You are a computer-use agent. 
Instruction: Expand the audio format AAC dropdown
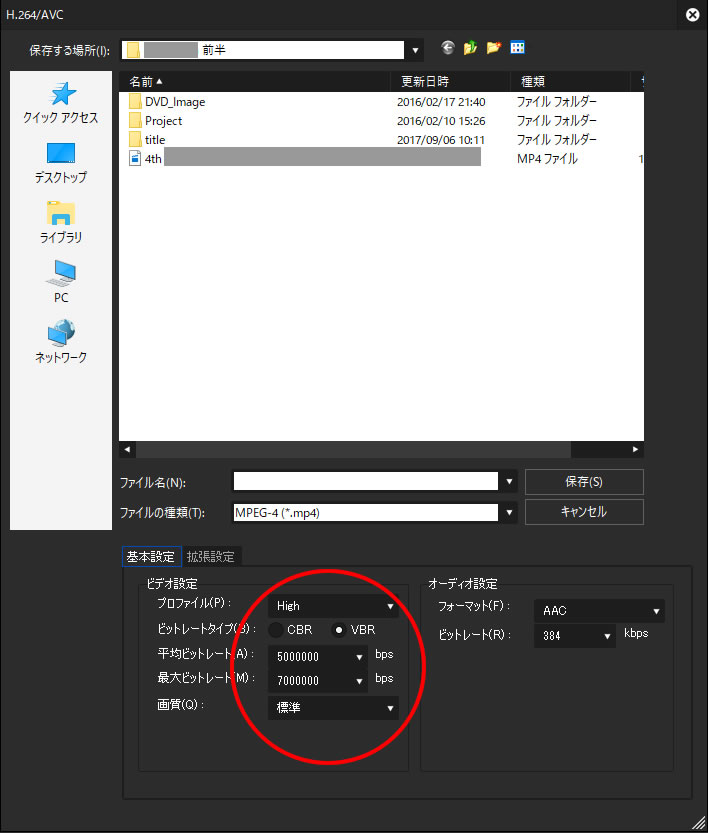[599, 610]
